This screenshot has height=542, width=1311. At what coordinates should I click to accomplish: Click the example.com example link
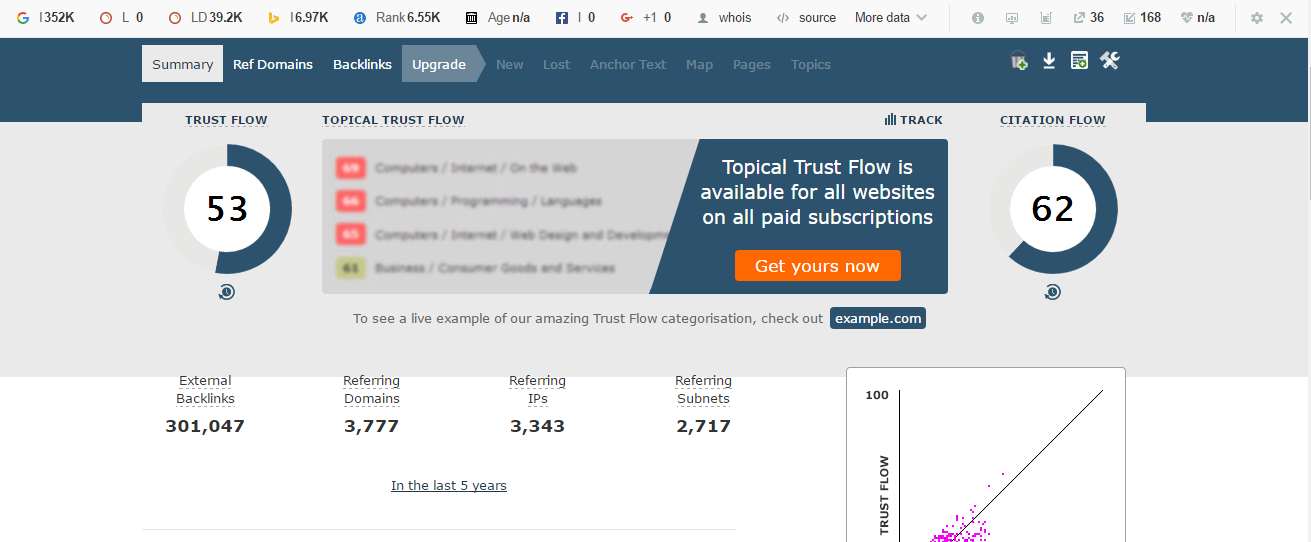878,318
